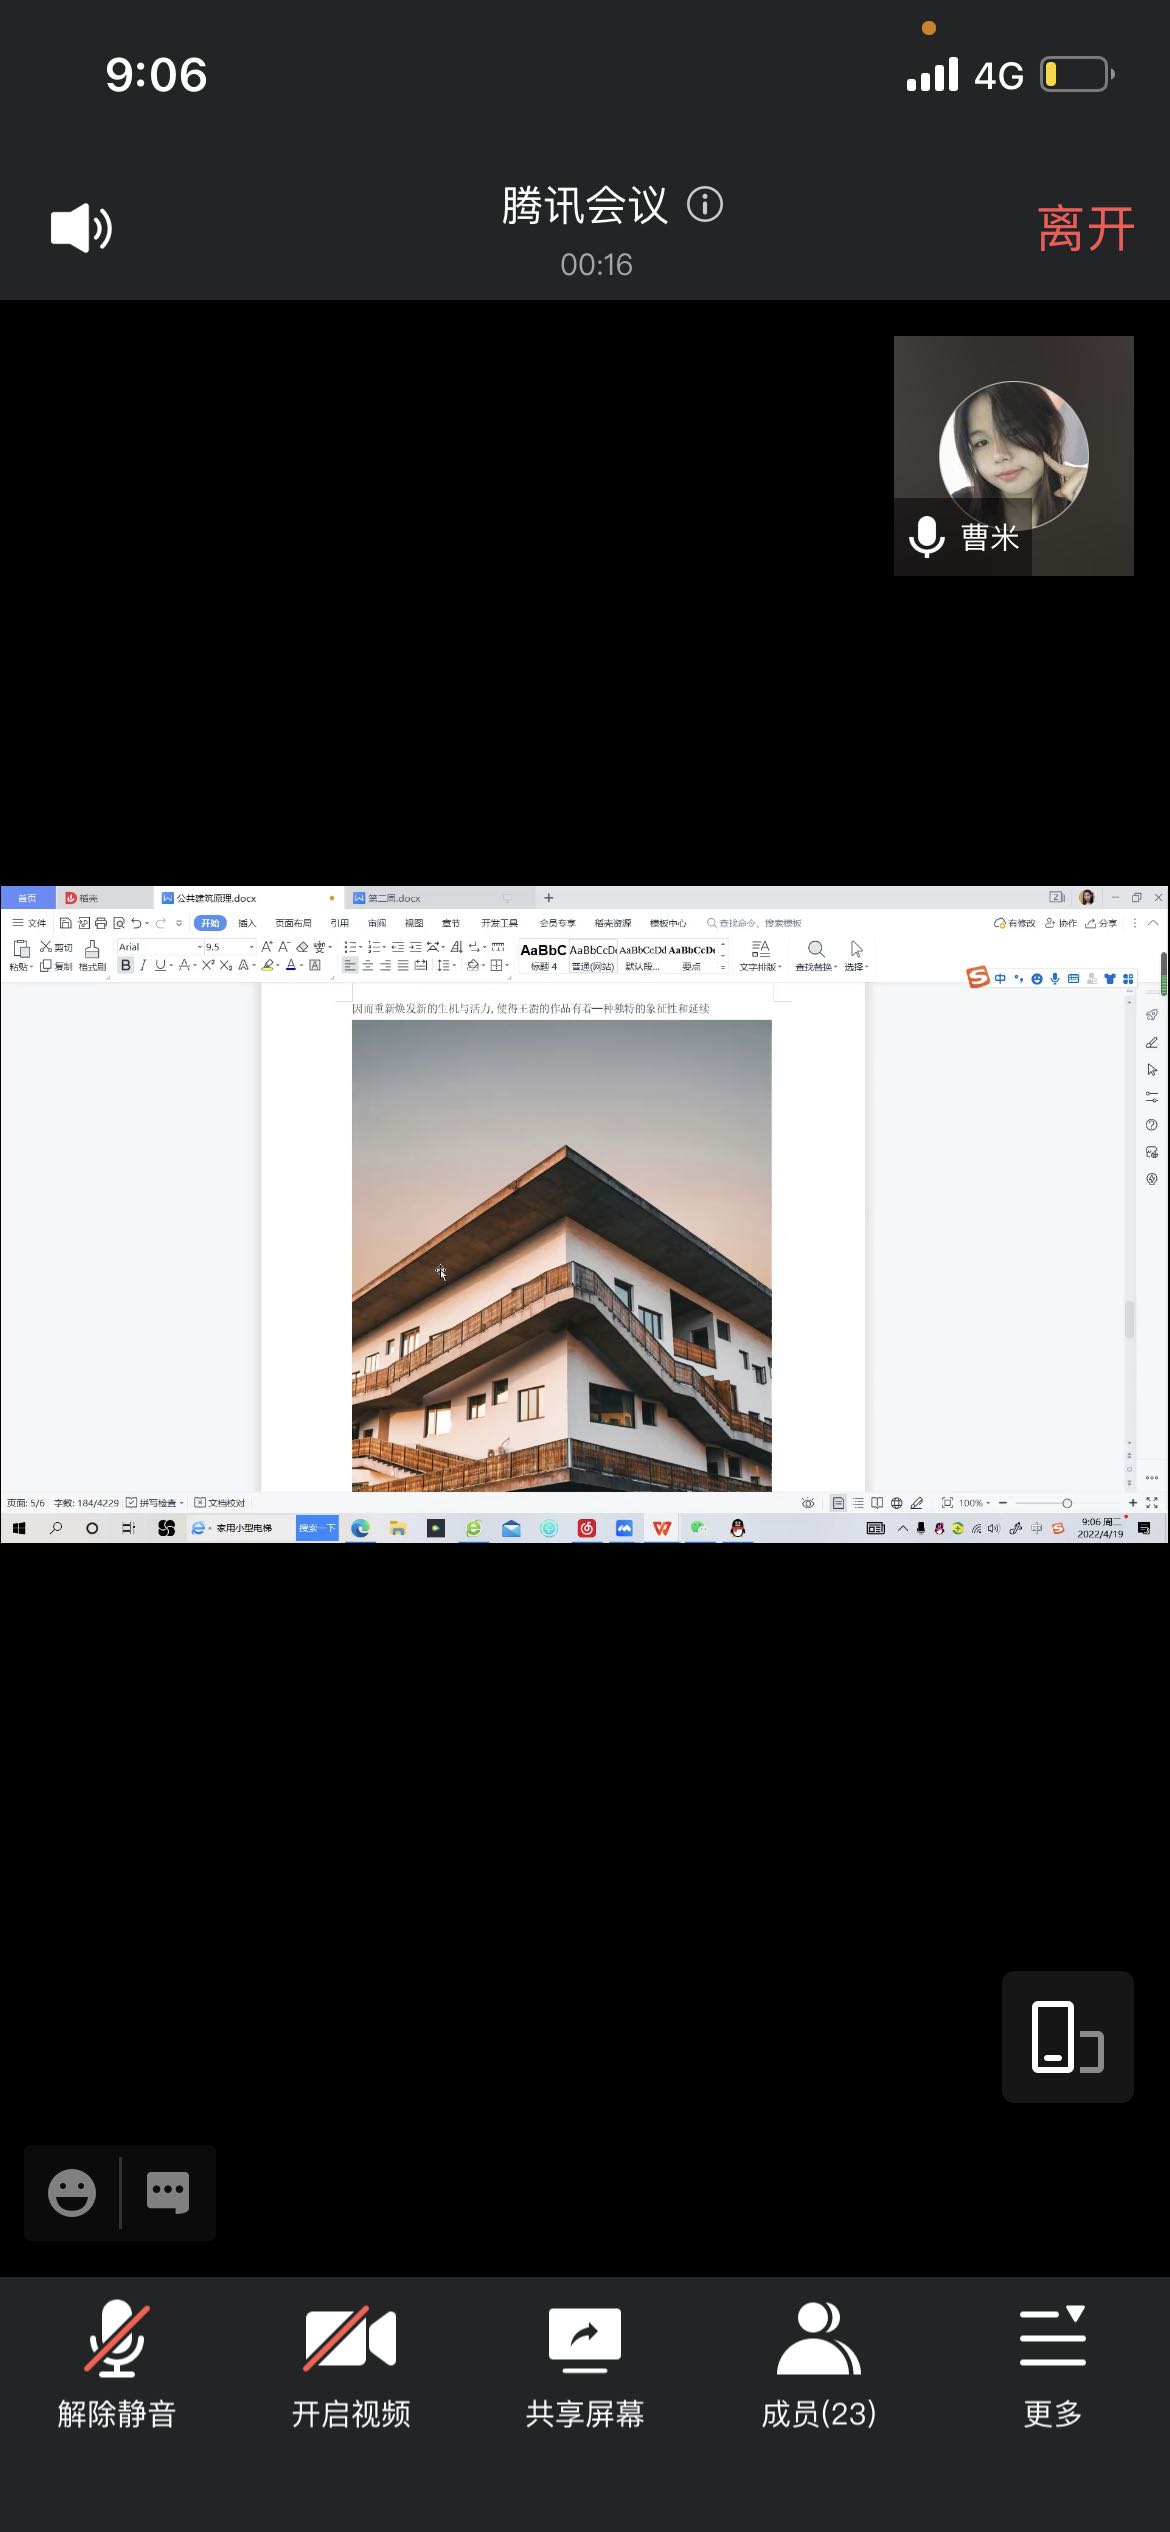The height and width of the screenshot is (2532, 1170).
Task: Toggle Bold formatting in the ribbon
Action: coord(126,965)
